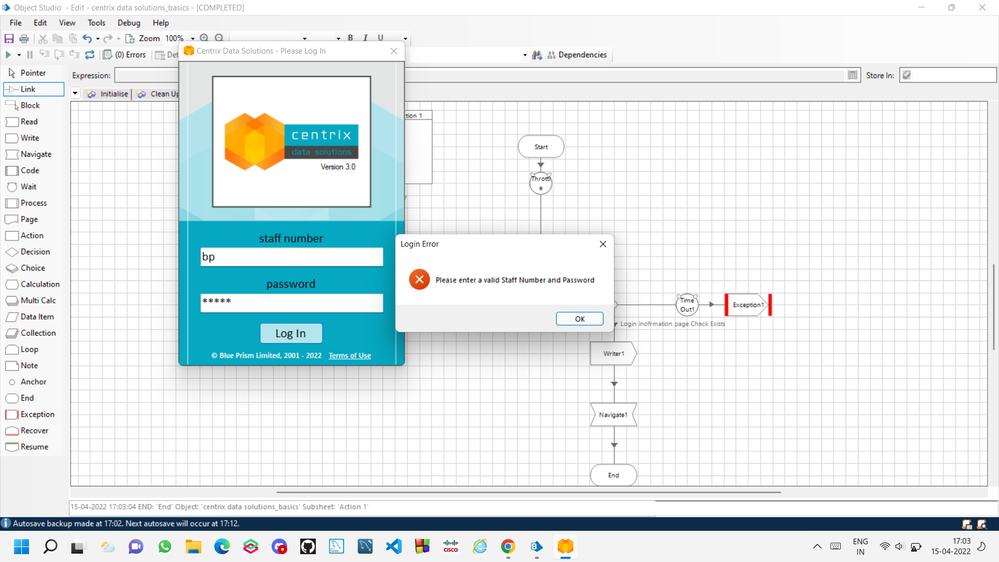
Task: Click the staff number input field
Action: 291,257
